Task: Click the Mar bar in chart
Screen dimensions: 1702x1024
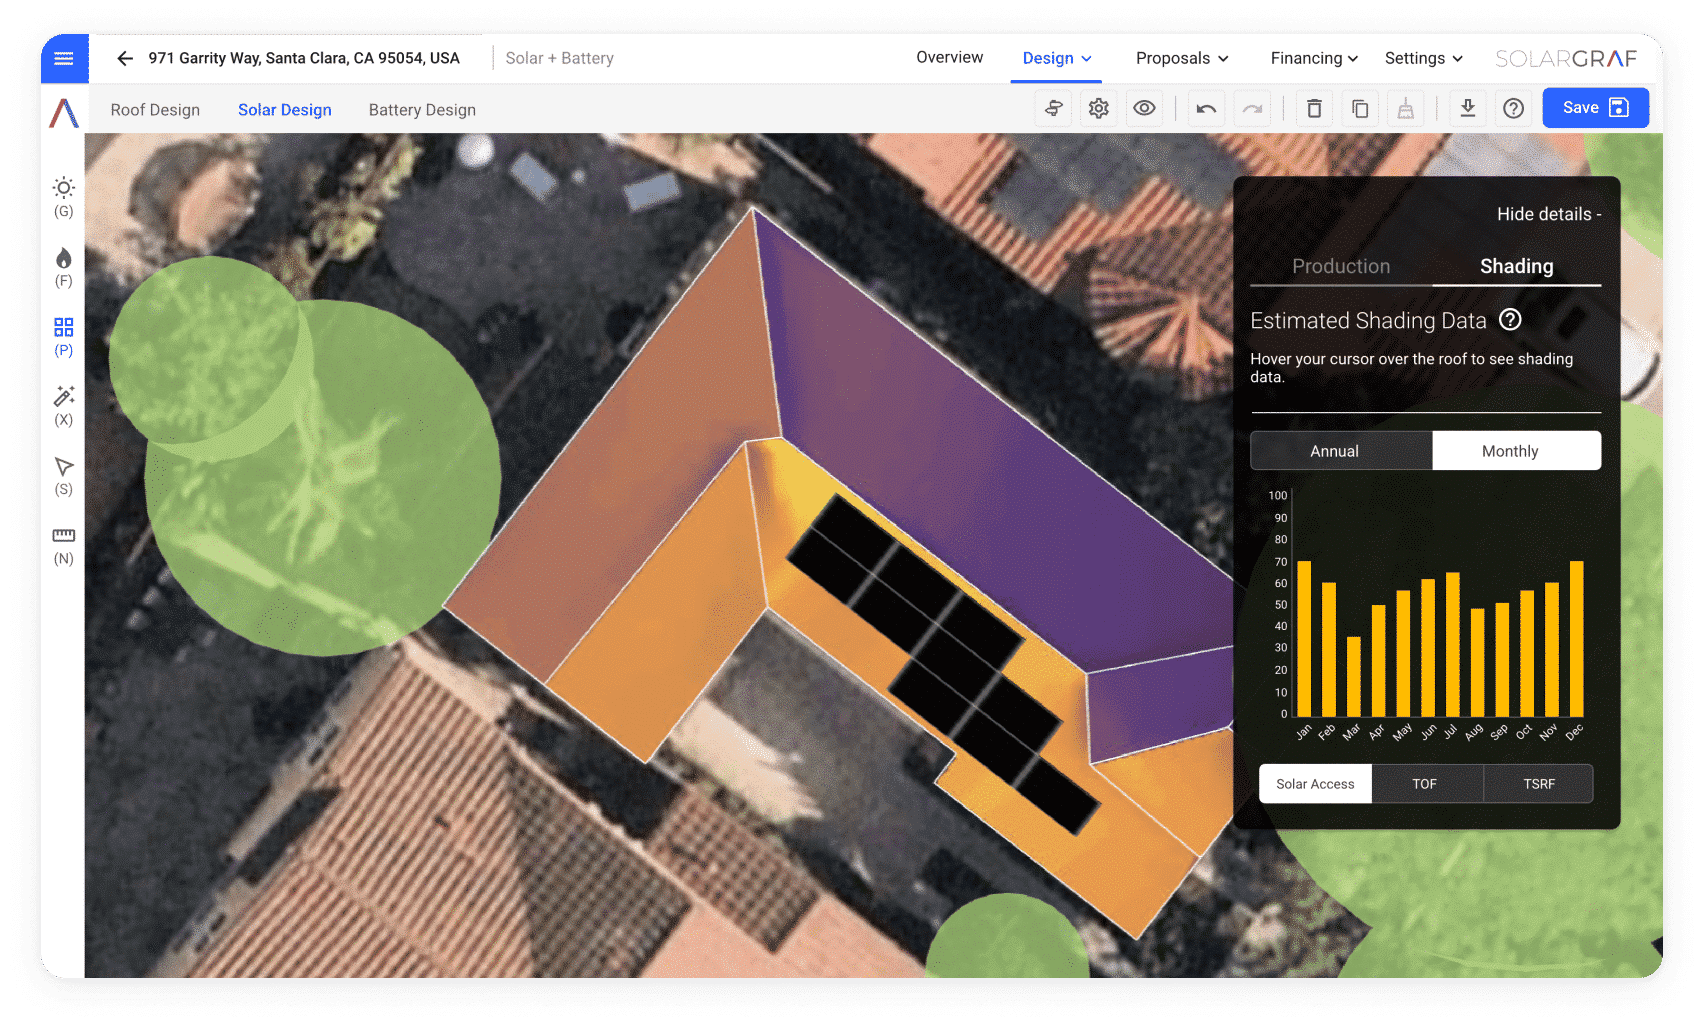Action: click(1354, 676)
